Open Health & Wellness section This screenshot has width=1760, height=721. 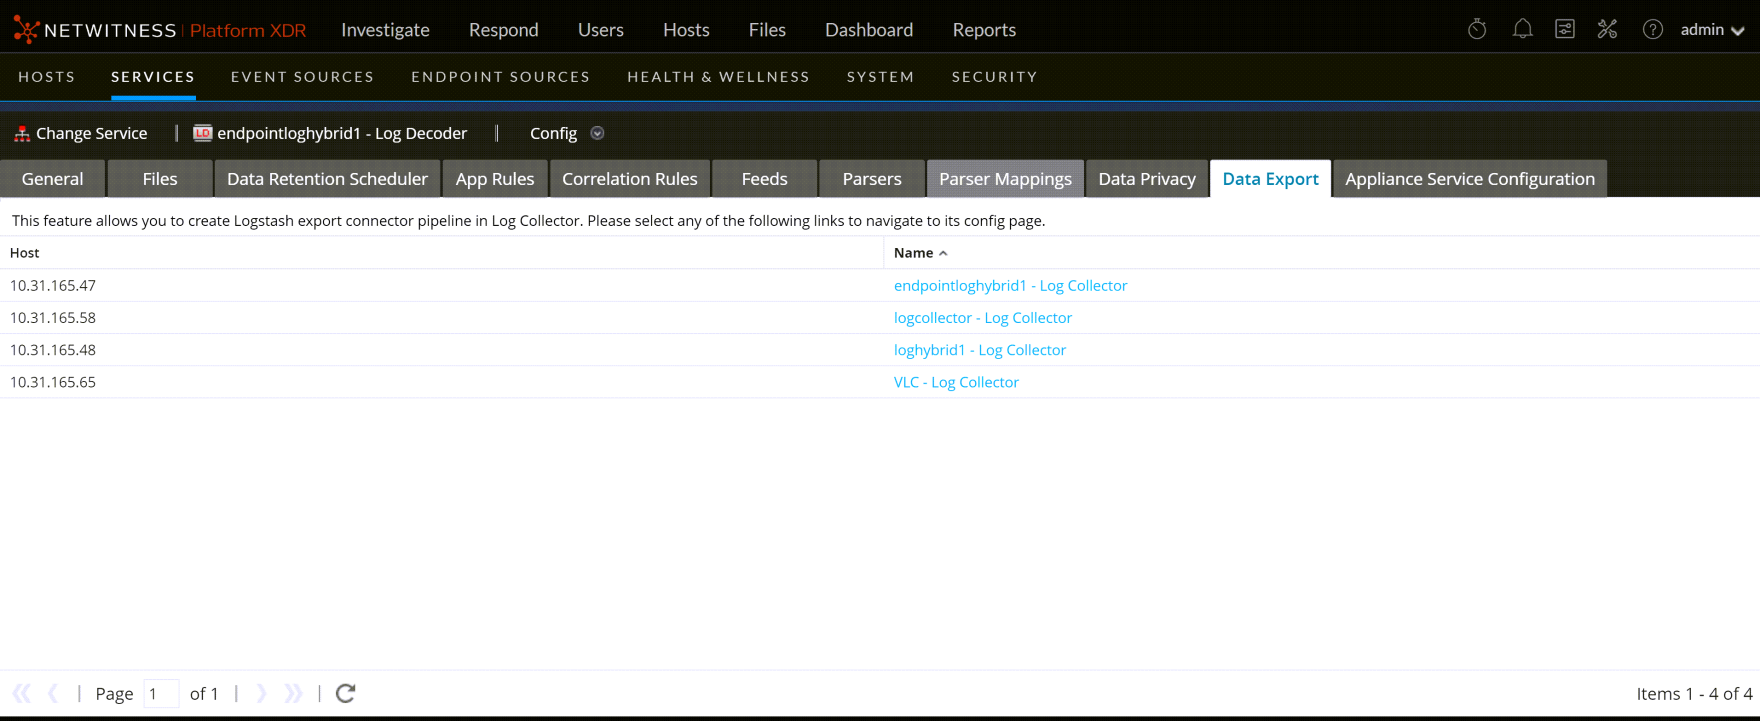point(718,77)
